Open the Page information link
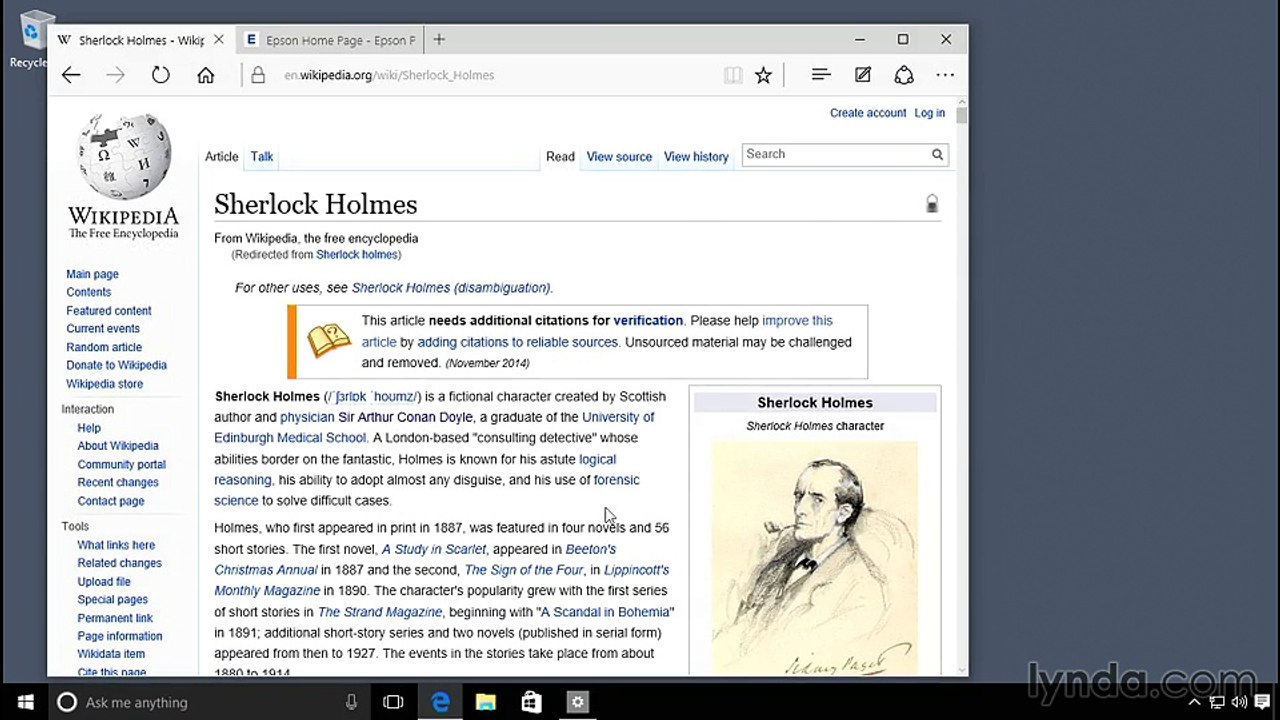 tap(119, 636)
